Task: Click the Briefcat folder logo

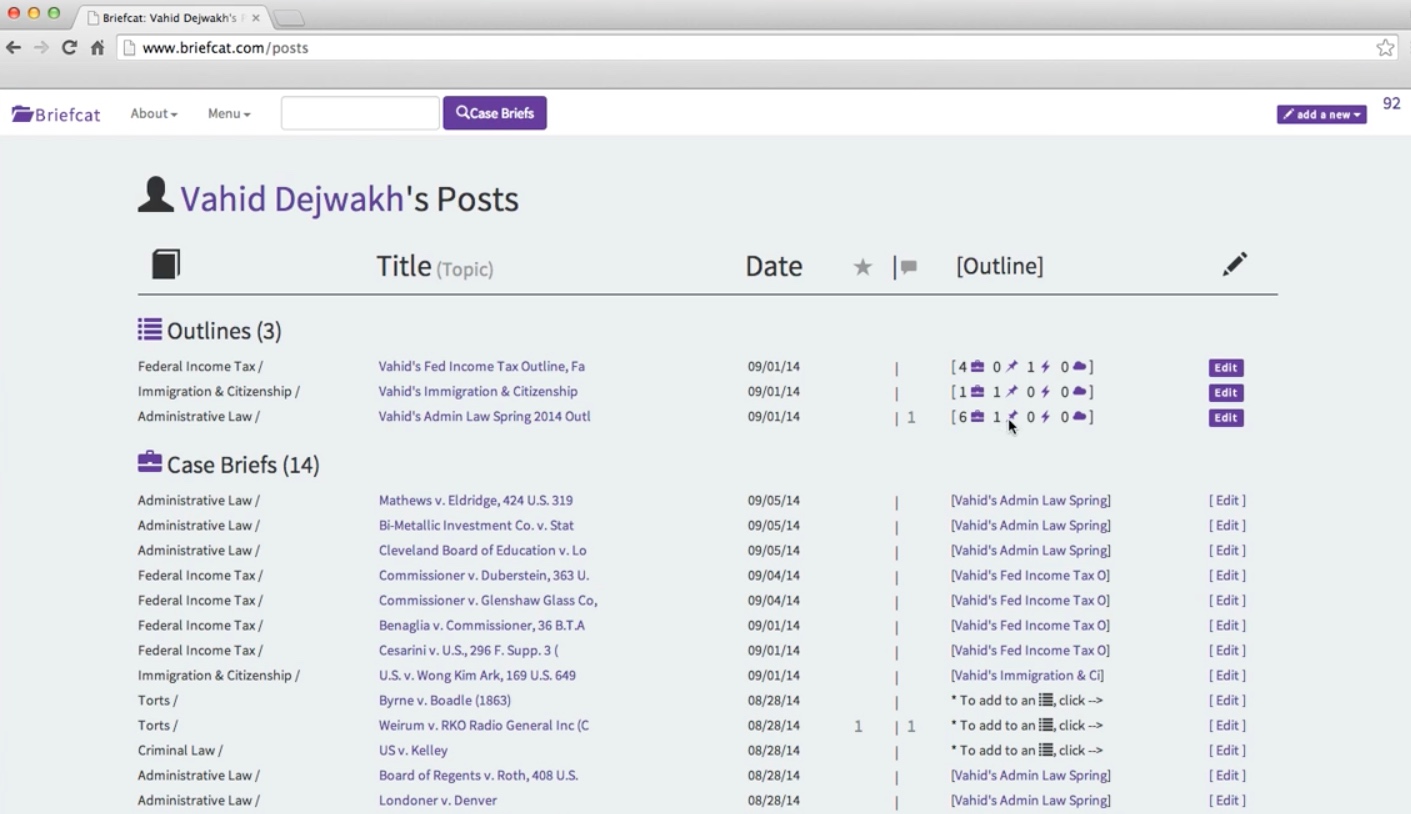Action: [x=23, y=114]
